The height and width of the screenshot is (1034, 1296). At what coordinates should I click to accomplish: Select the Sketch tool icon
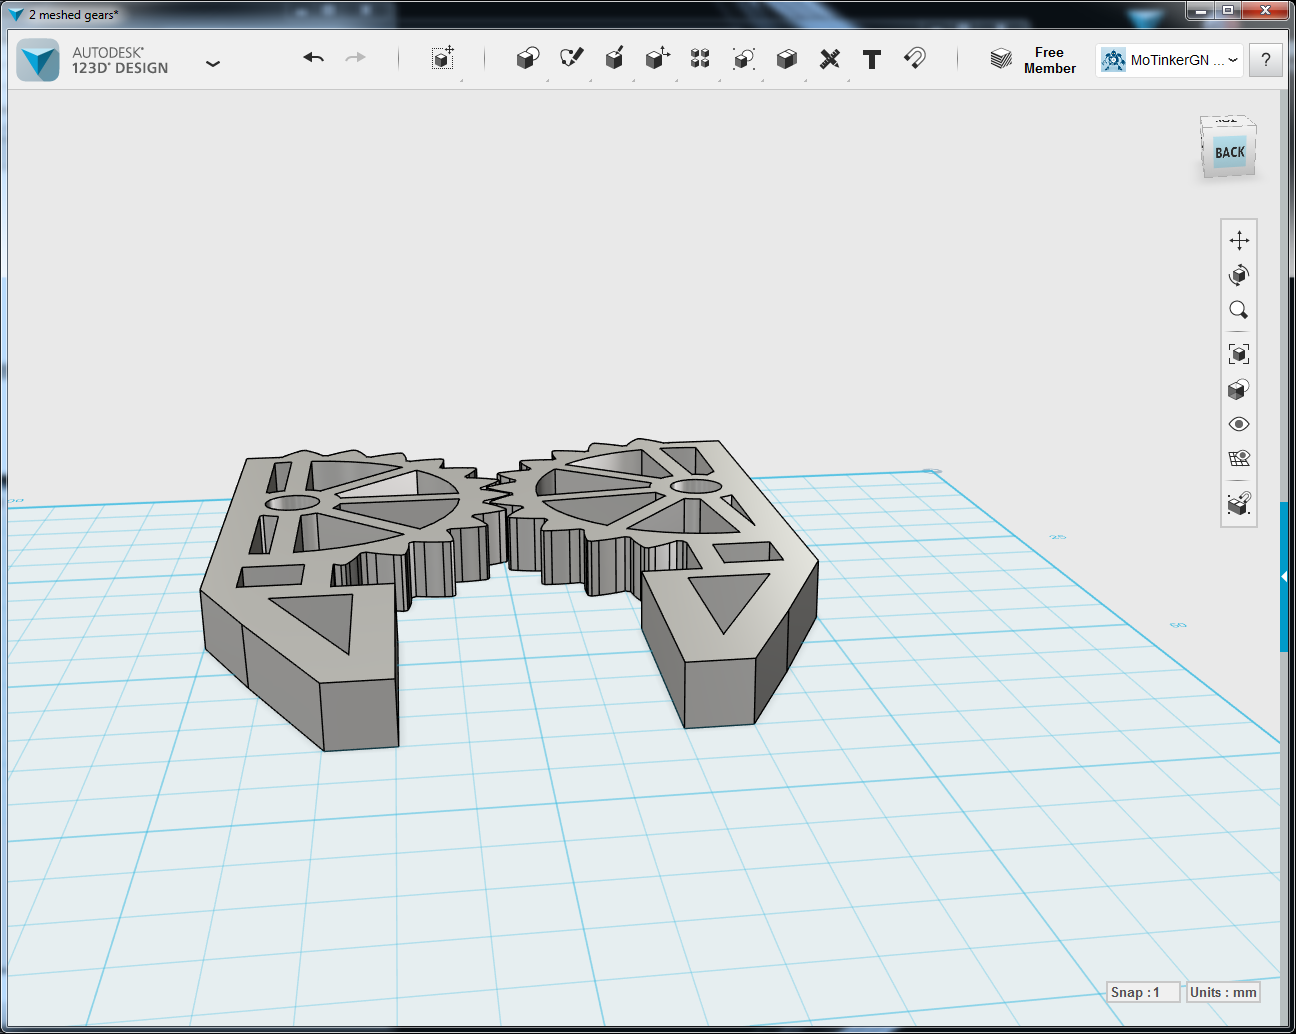pyautogui.click(x=572, y=59)
